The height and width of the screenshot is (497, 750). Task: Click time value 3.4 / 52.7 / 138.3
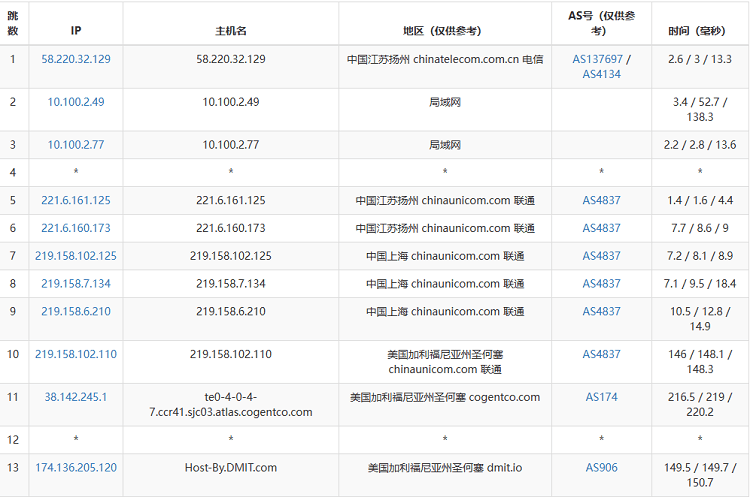[x=700, y=110]
